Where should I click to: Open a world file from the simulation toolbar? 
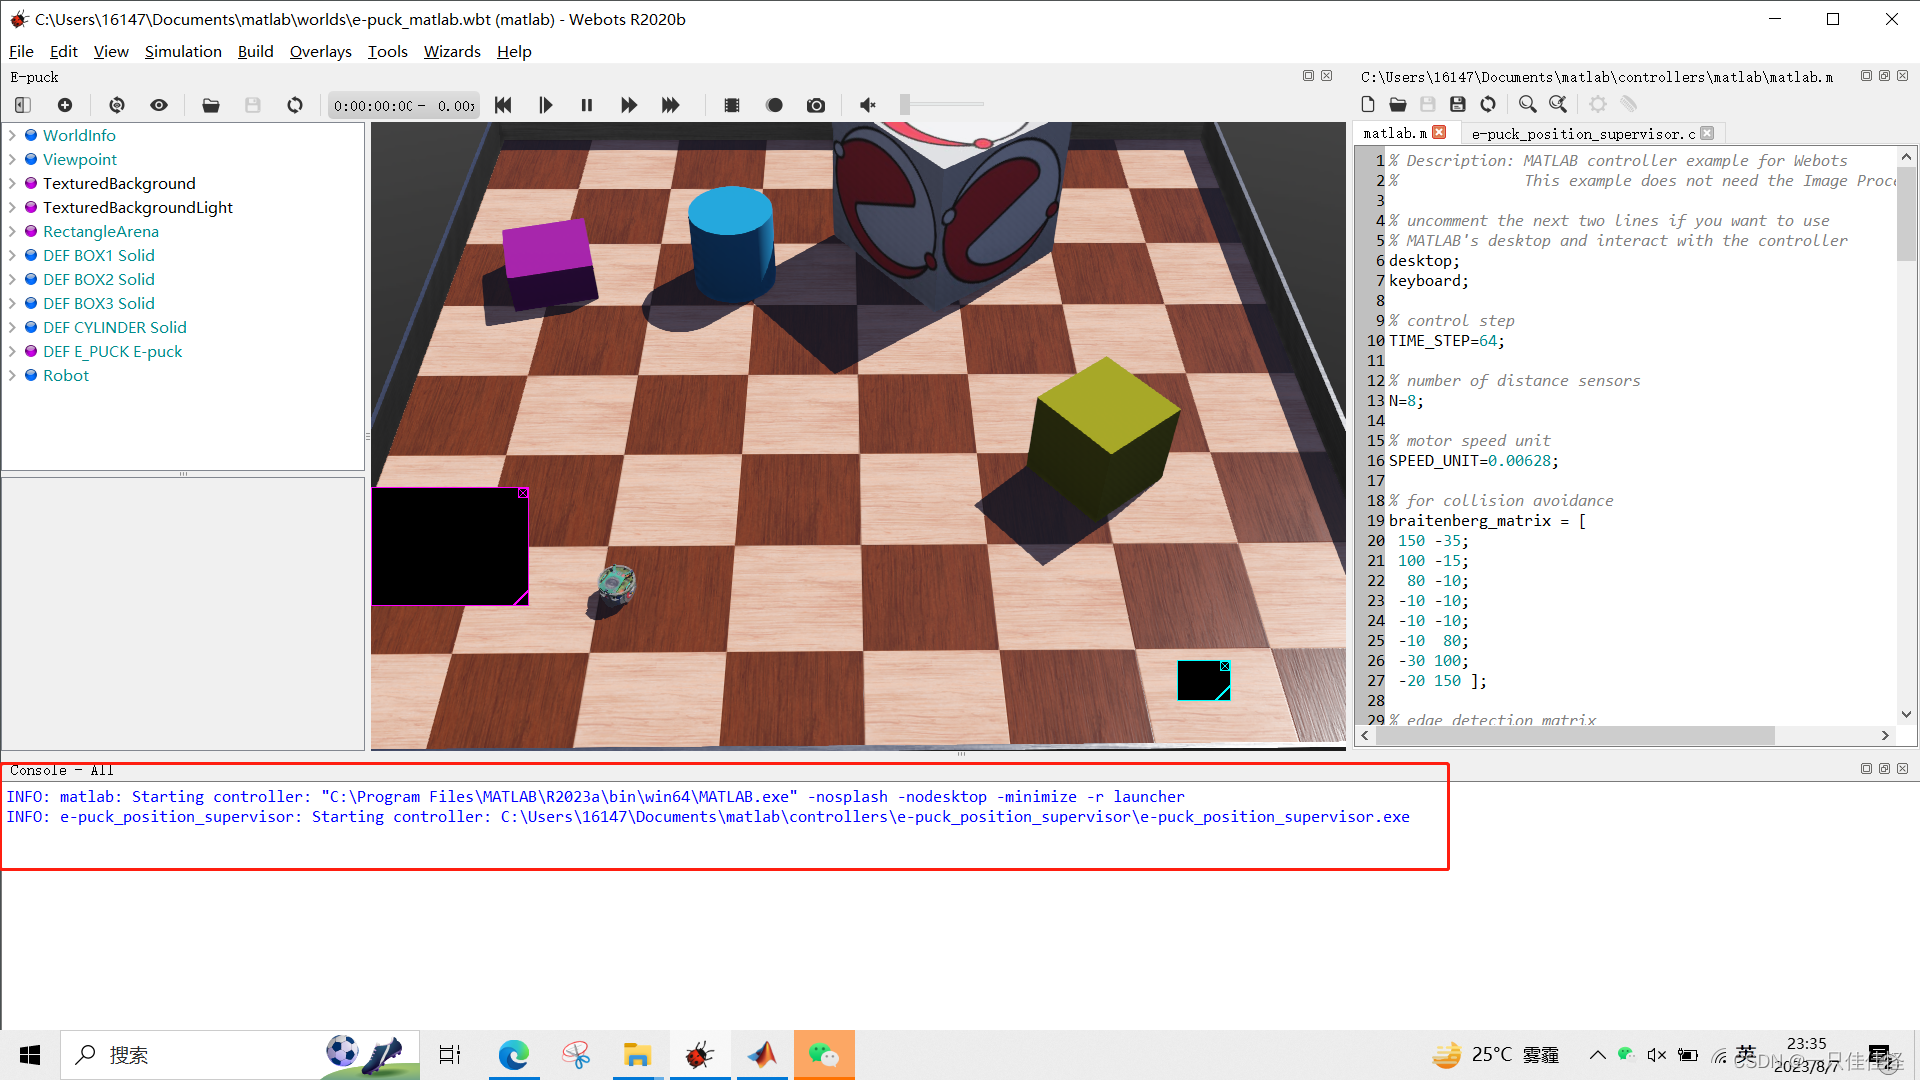pyautogui.click(x=211, y=105)
